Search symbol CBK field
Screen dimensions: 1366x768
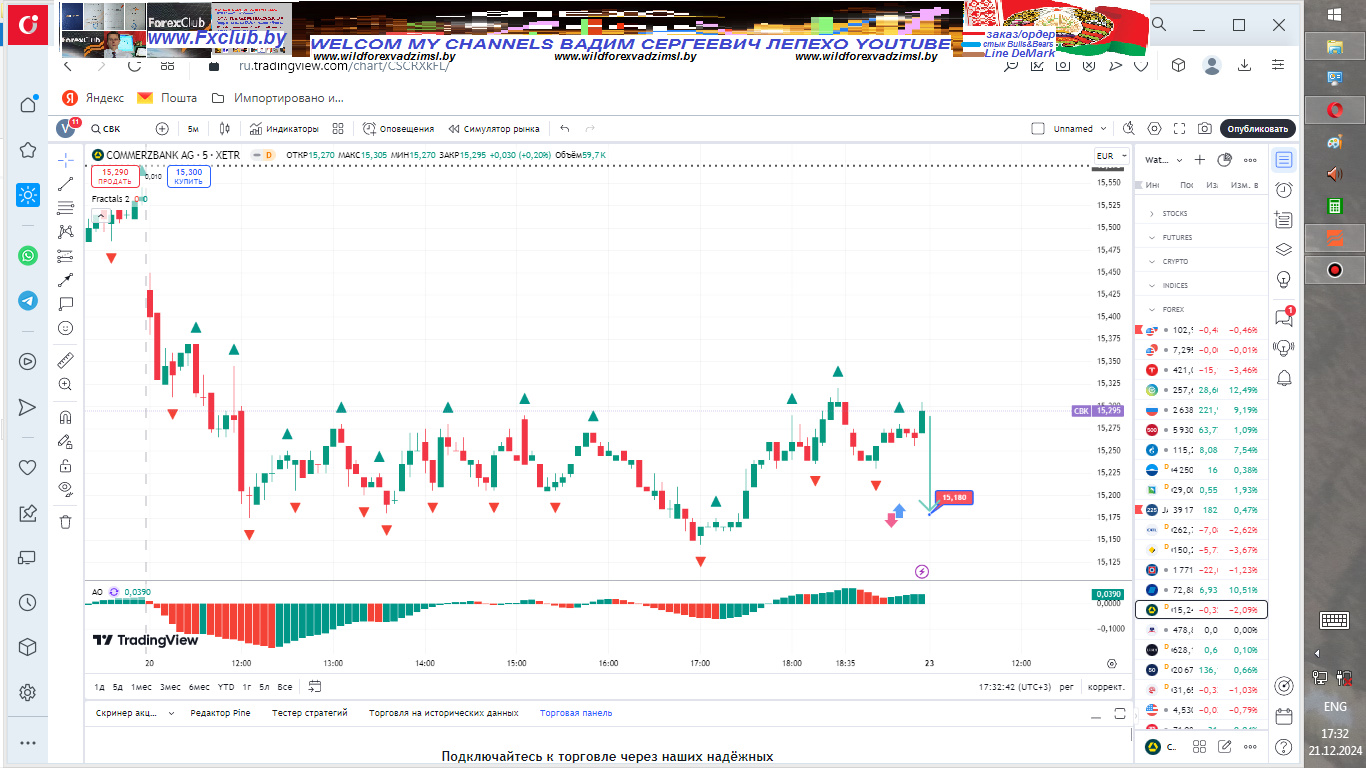[x=115, y=128]
